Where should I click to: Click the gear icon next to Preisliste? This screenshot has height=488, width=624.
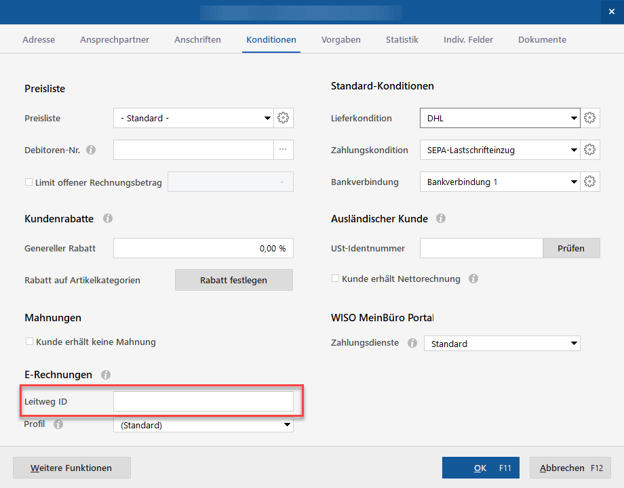[x=284, y=118]
